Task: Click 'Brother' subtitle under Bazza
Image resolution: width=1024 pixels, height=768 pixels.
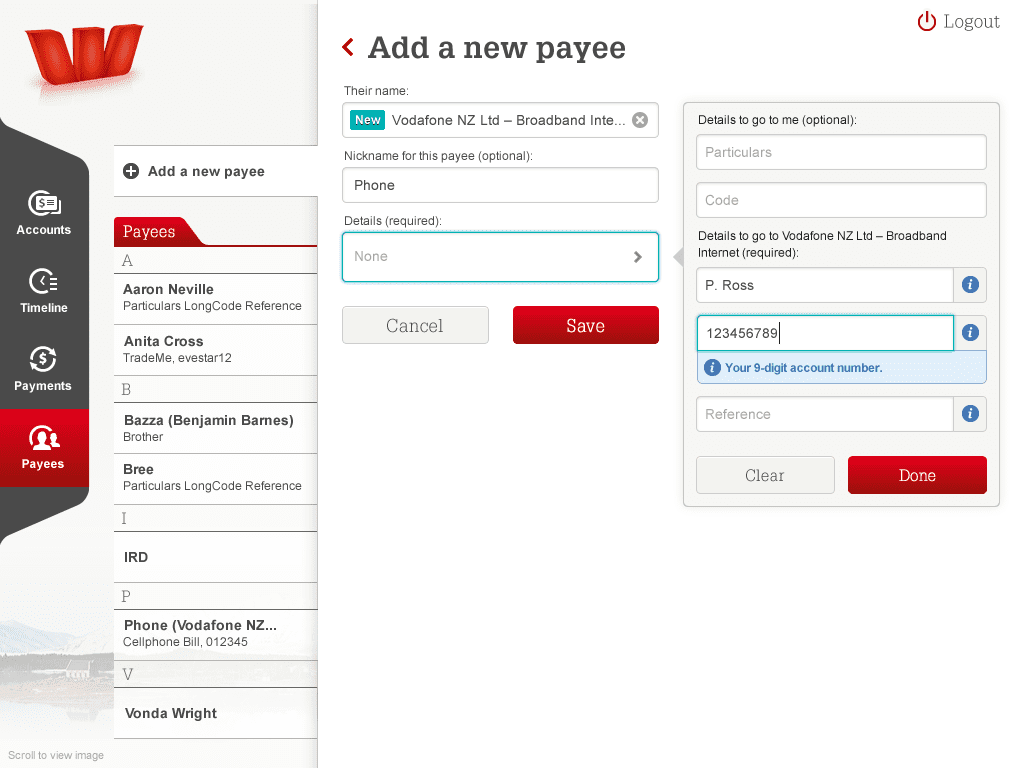Action: coord(143,437)
